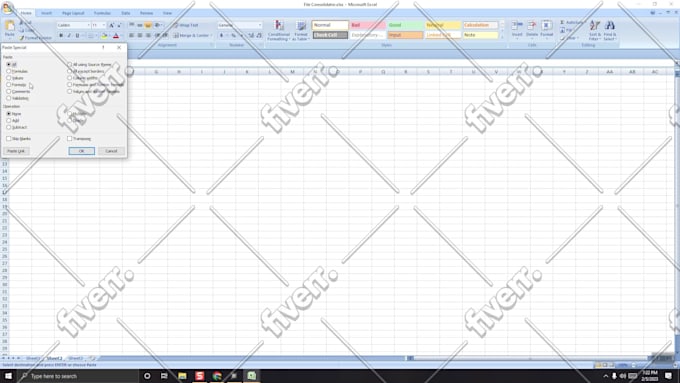Select the Column widths paste option
The image size is (680, 383).
[x=69, y=78]
